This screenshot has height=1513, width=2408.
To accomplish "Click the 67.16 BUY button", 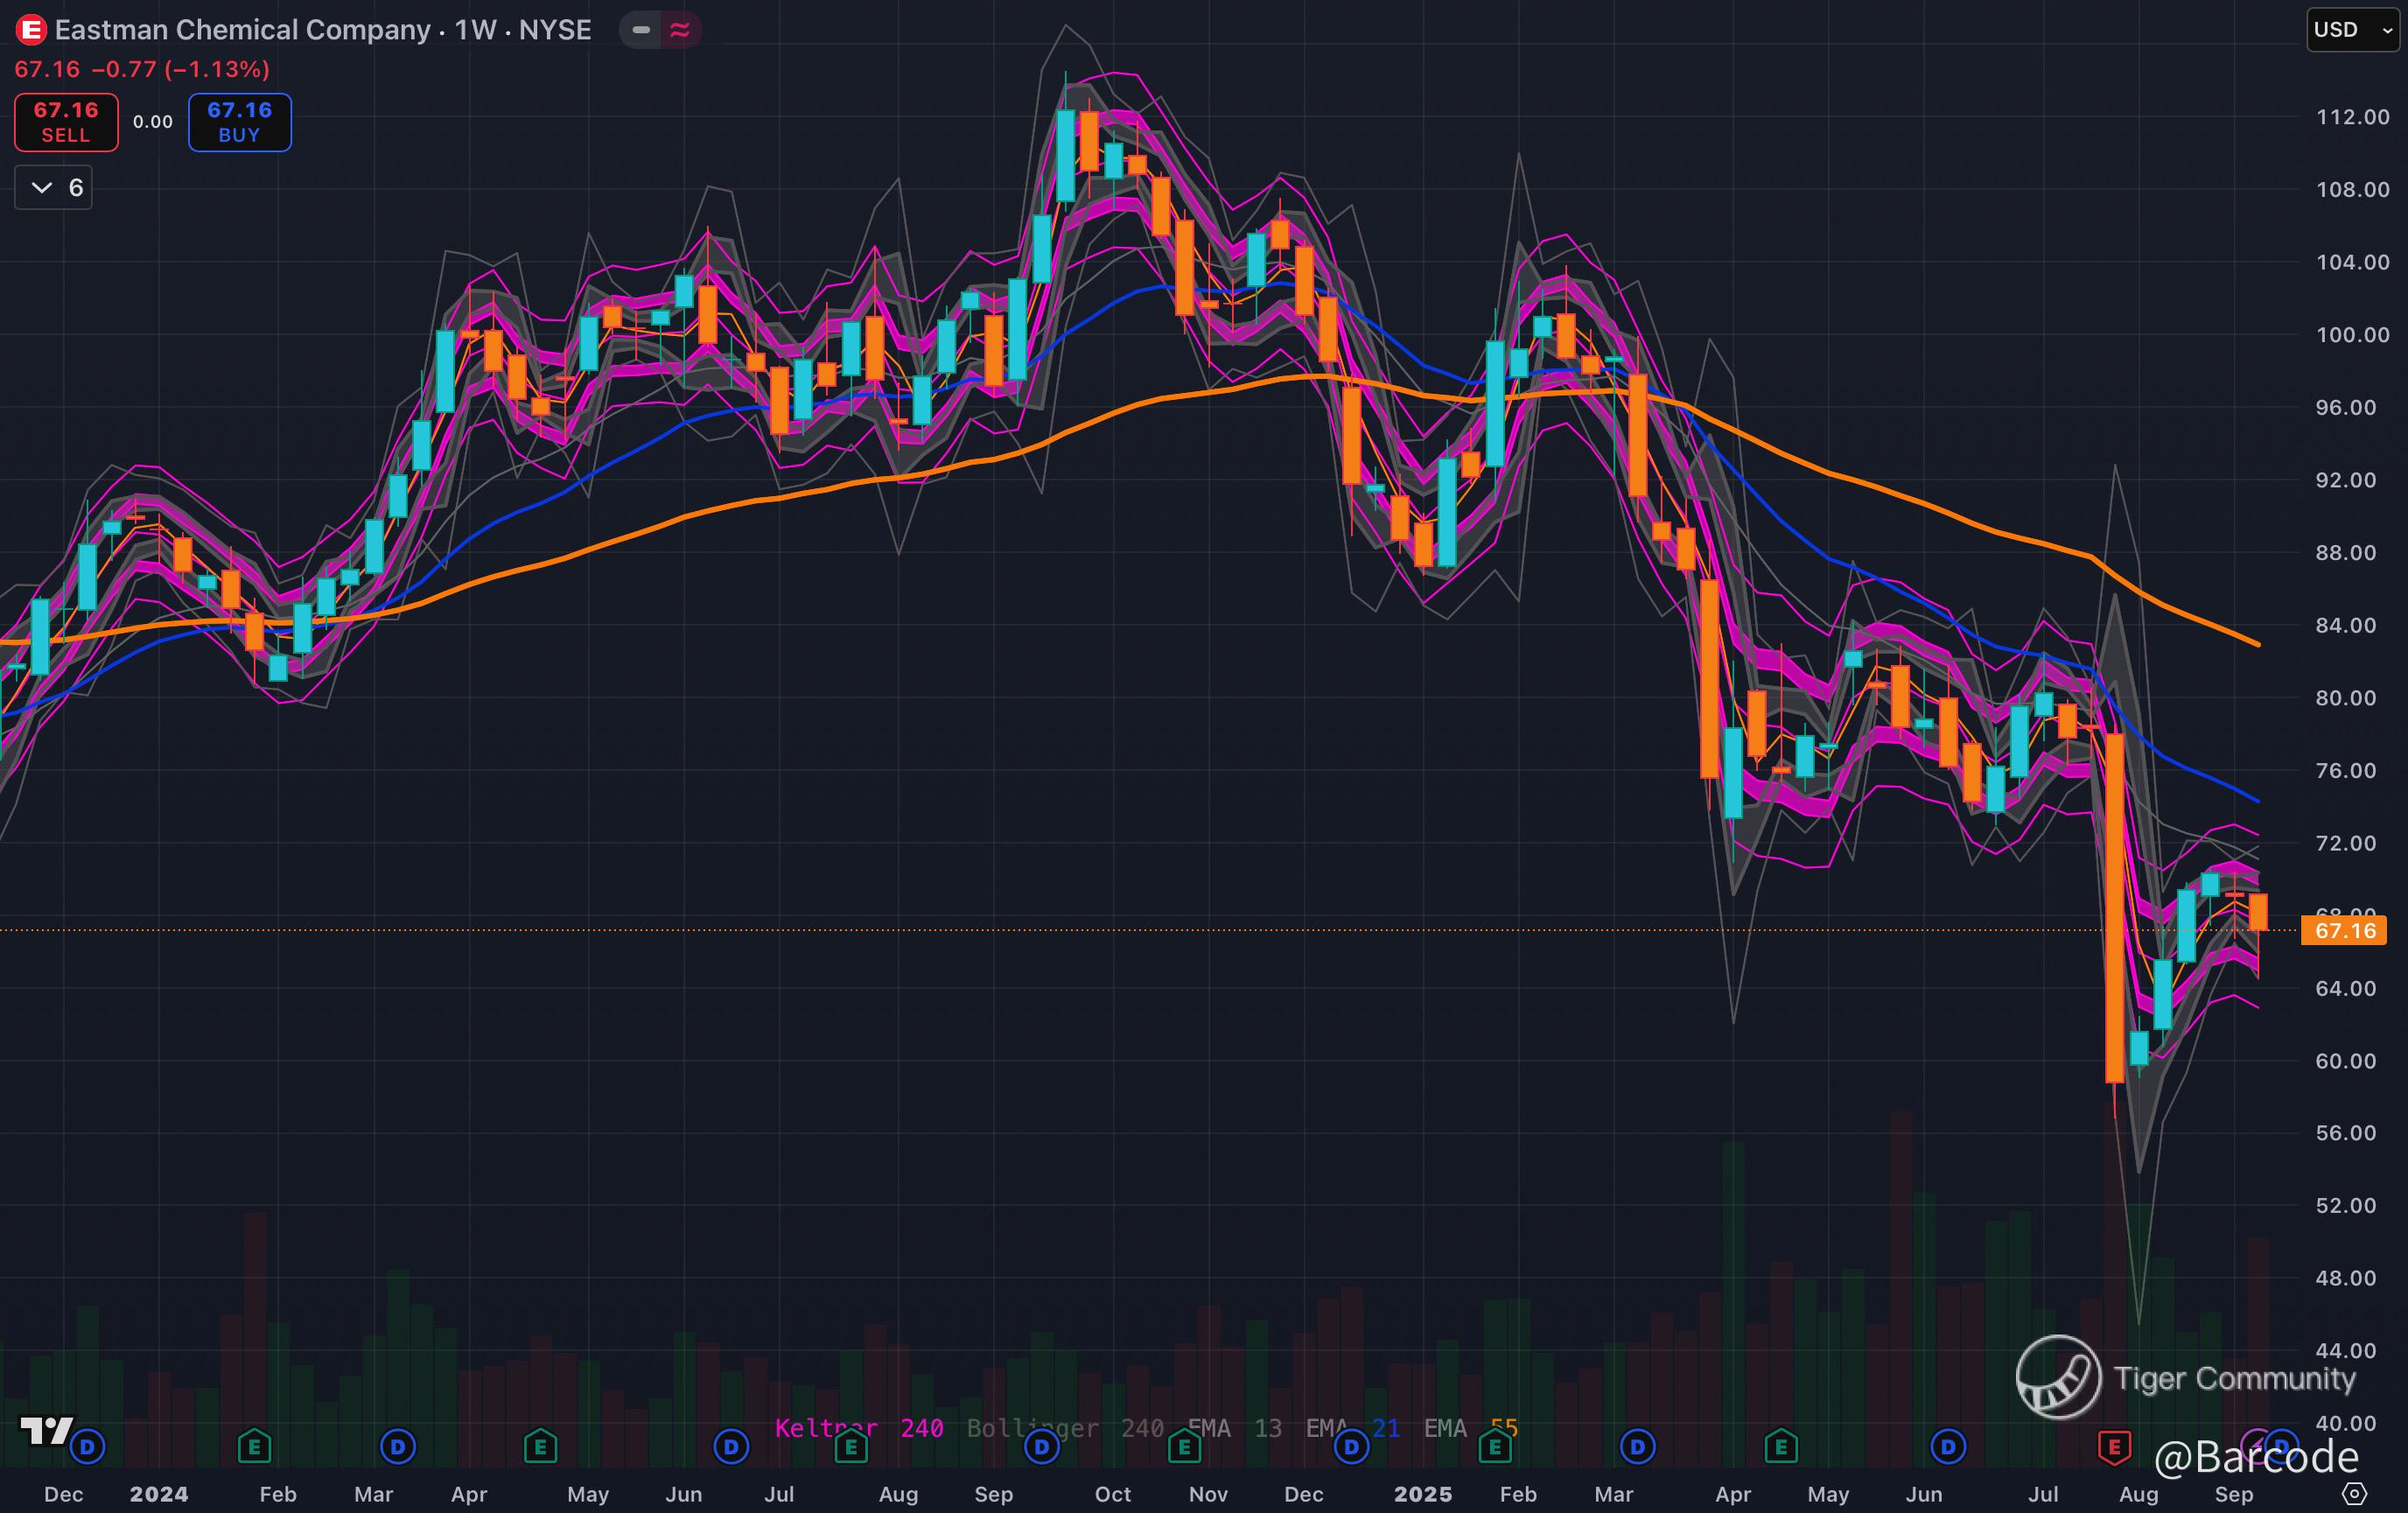I will [x=240, y=122].
